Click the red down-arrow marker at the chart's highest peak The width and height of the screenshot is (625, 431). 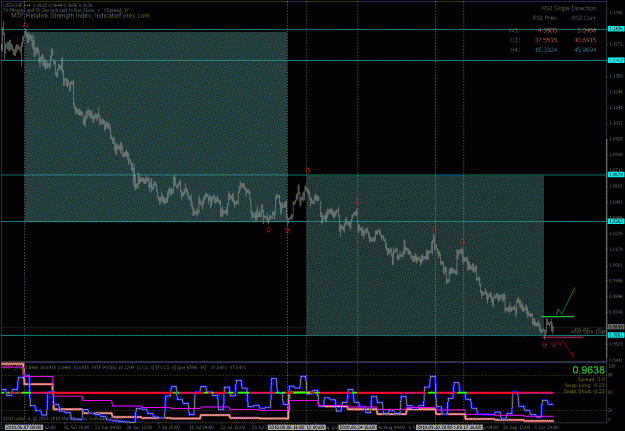coord(26,26)
